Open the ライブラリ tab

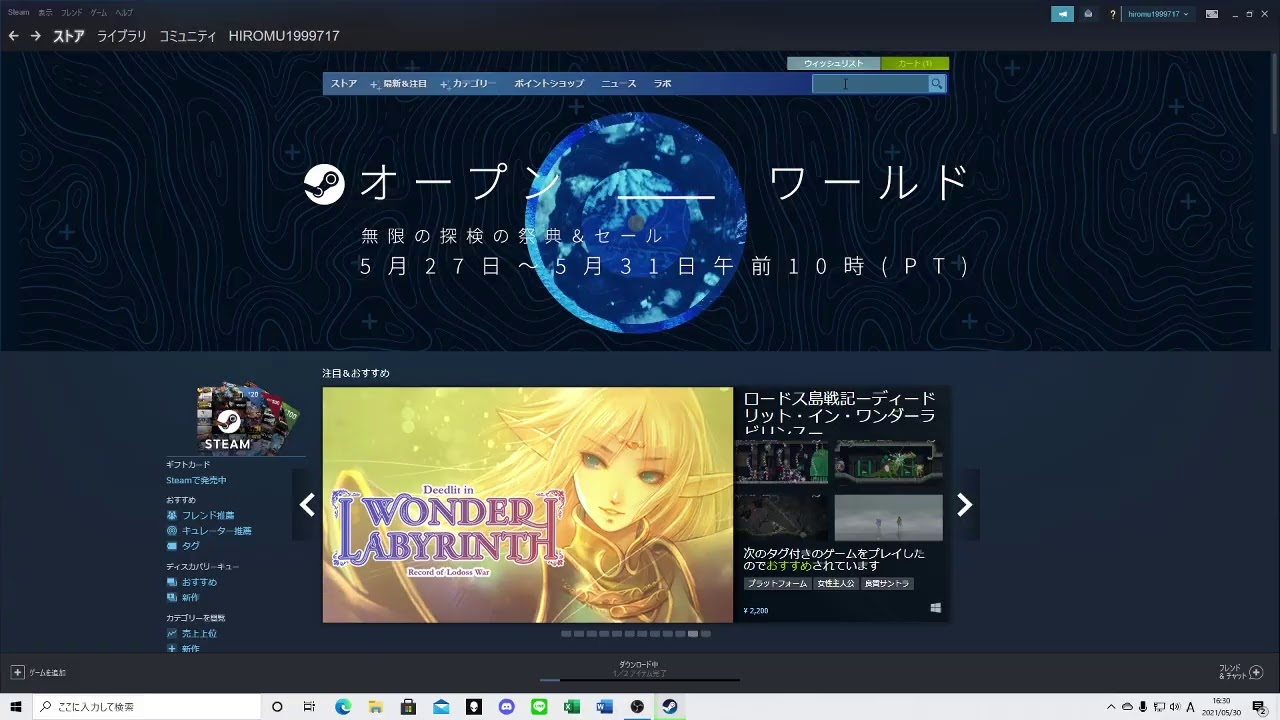coord(122,36)
